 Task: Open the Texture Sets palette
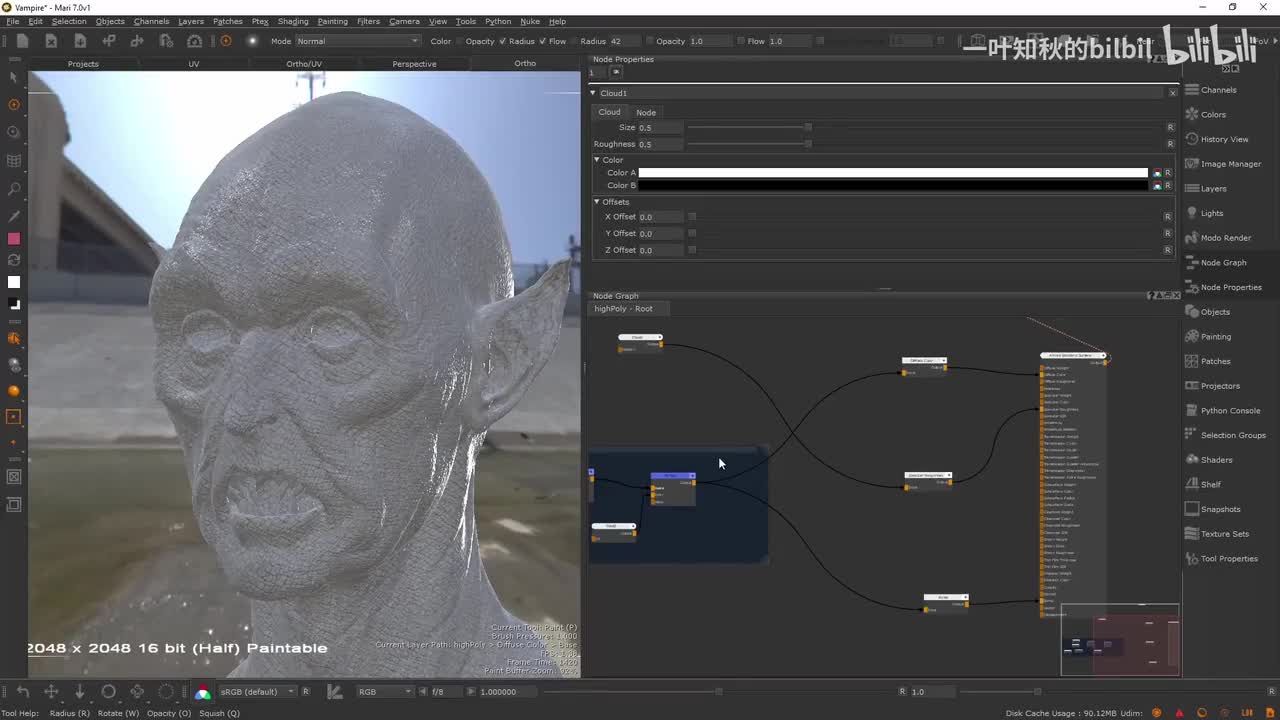1224,534
